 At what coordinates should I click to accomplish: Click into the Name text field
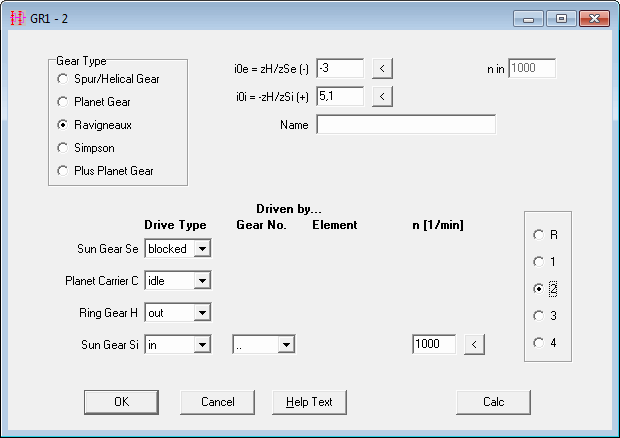coord(406,125)
